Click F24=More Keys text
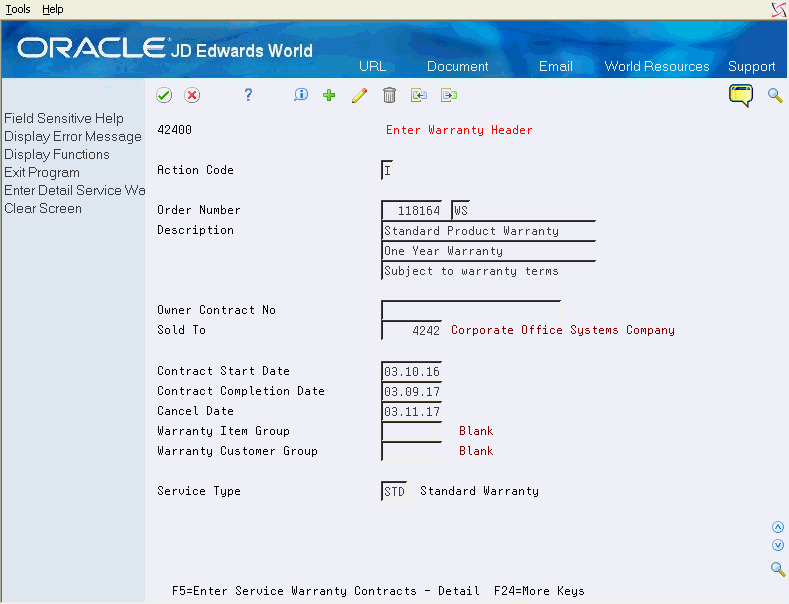 [539, 591]
